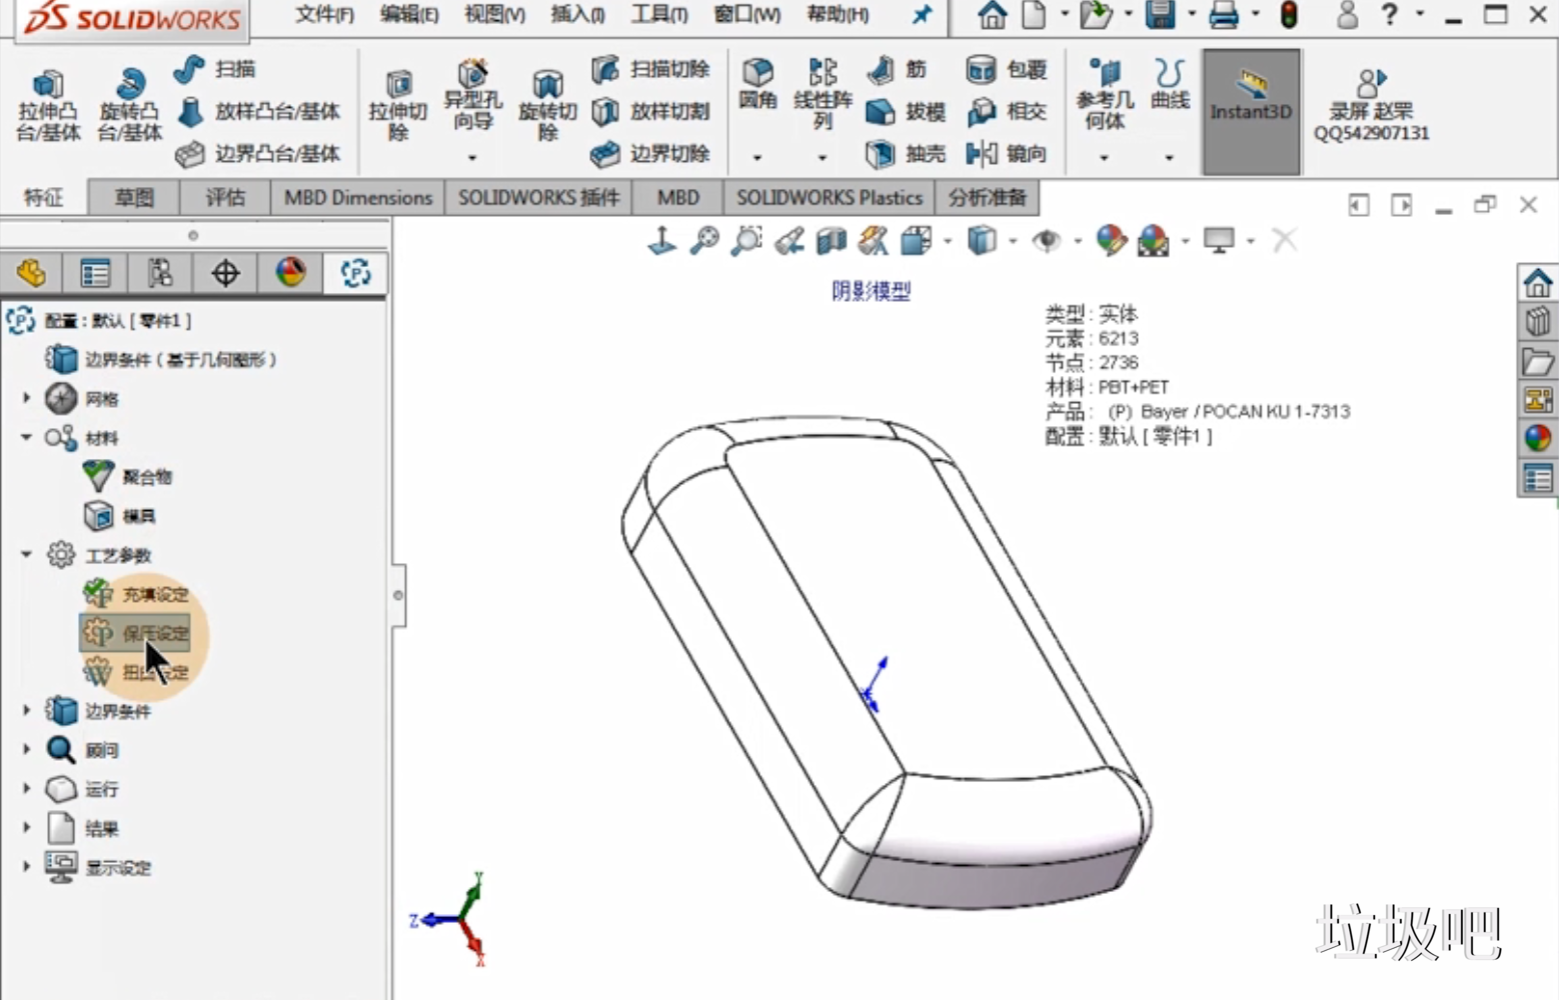Select the 旋转凸台/基体 revolve boss tool
1559x1000 pixels.
click(x=129, y=105)
